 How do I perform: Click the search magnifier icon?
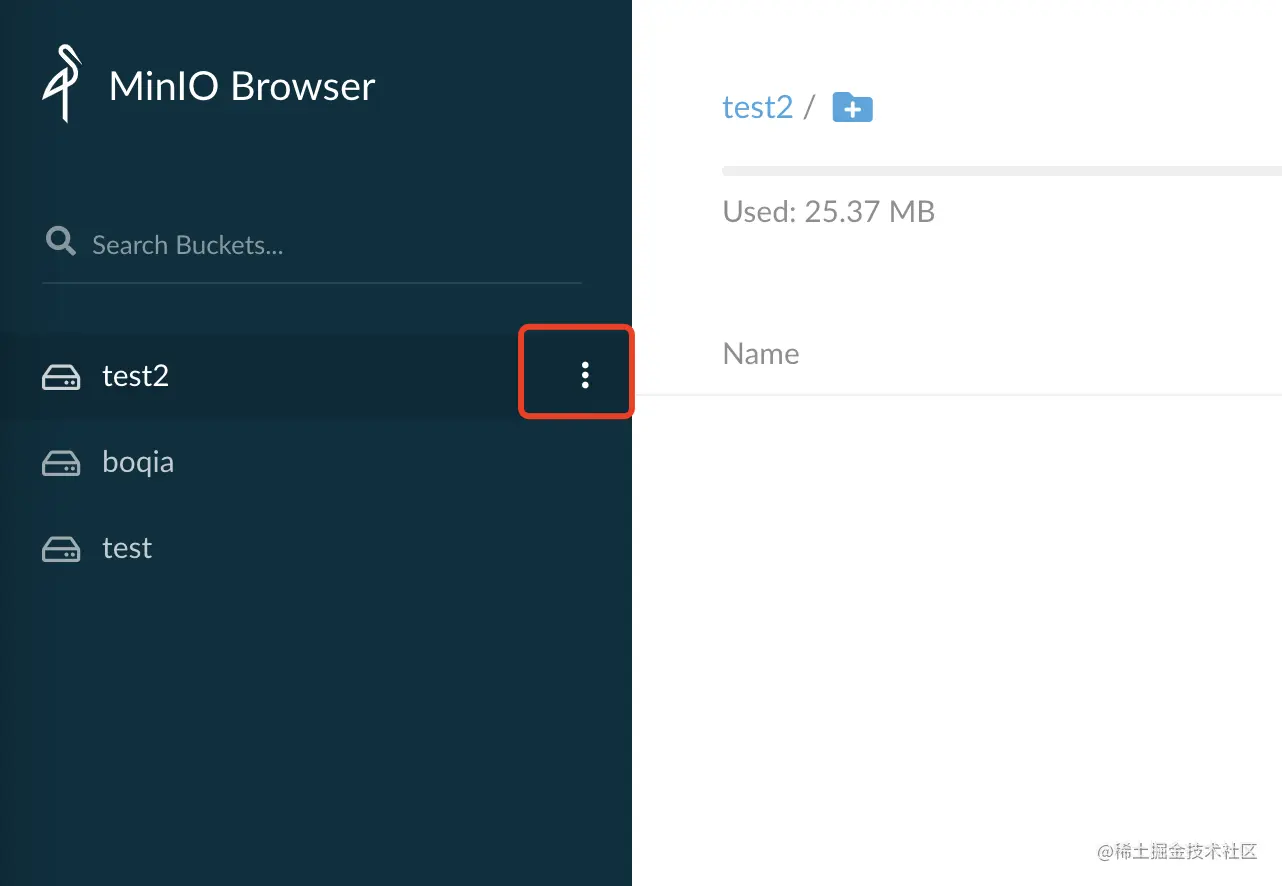[61, 241]
